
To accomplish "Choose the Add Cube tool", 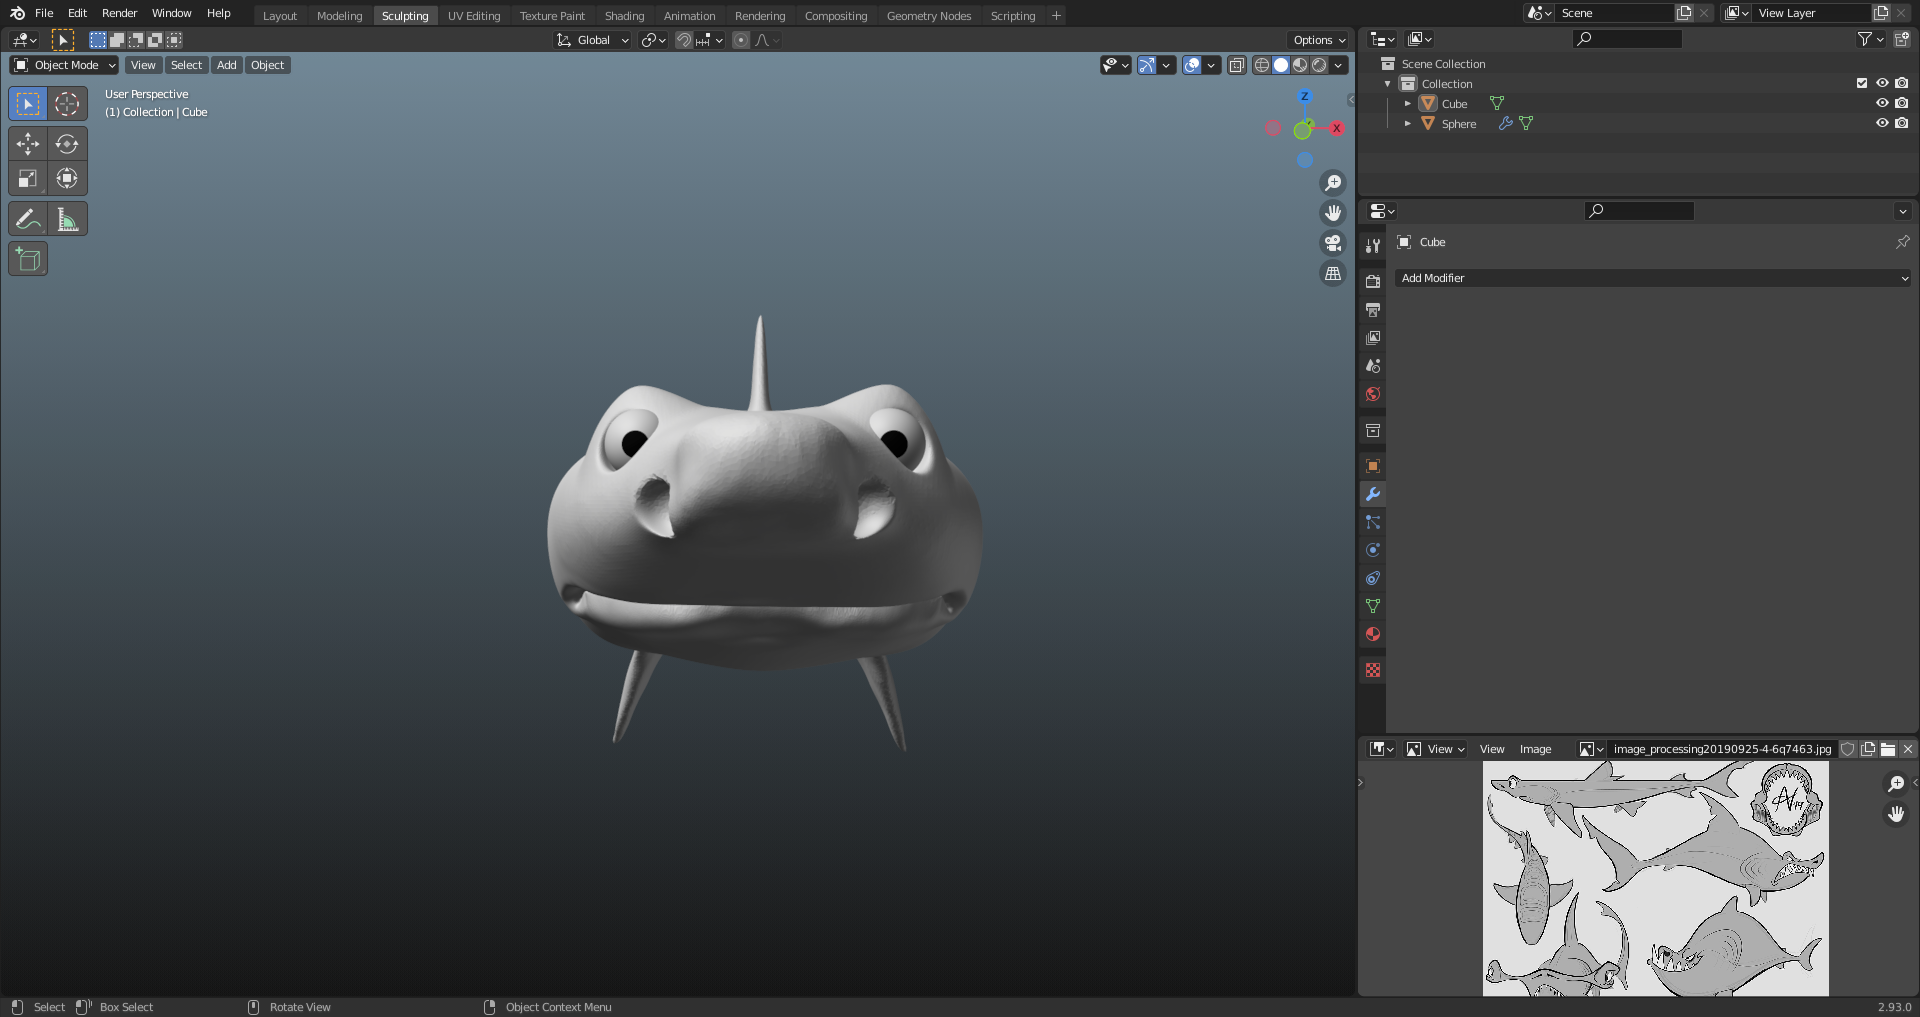I will [28, 260].
